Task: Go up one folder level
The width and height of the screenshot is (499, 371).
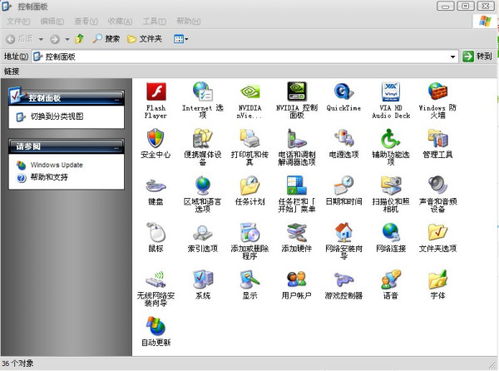Action: 79,39
